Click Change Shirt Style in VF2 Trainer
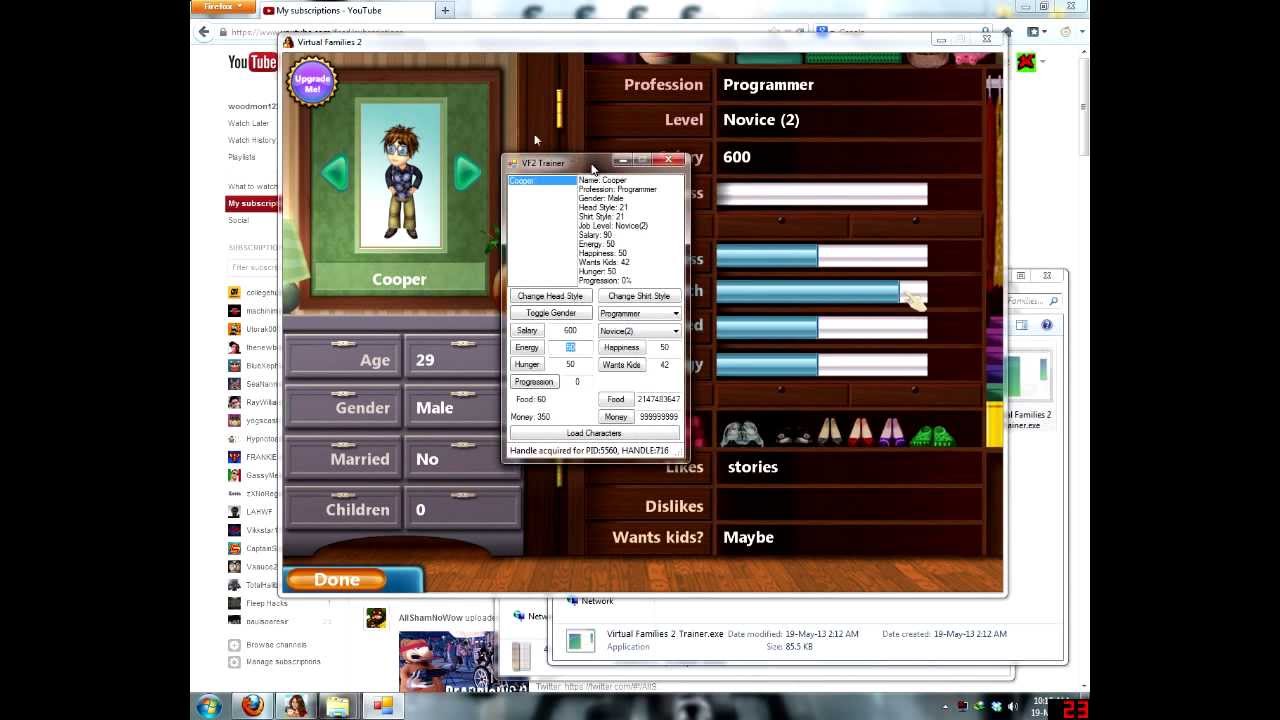The height and width of the screenshot is (720, 1280). pyautogui.click(x=639, y=296)
